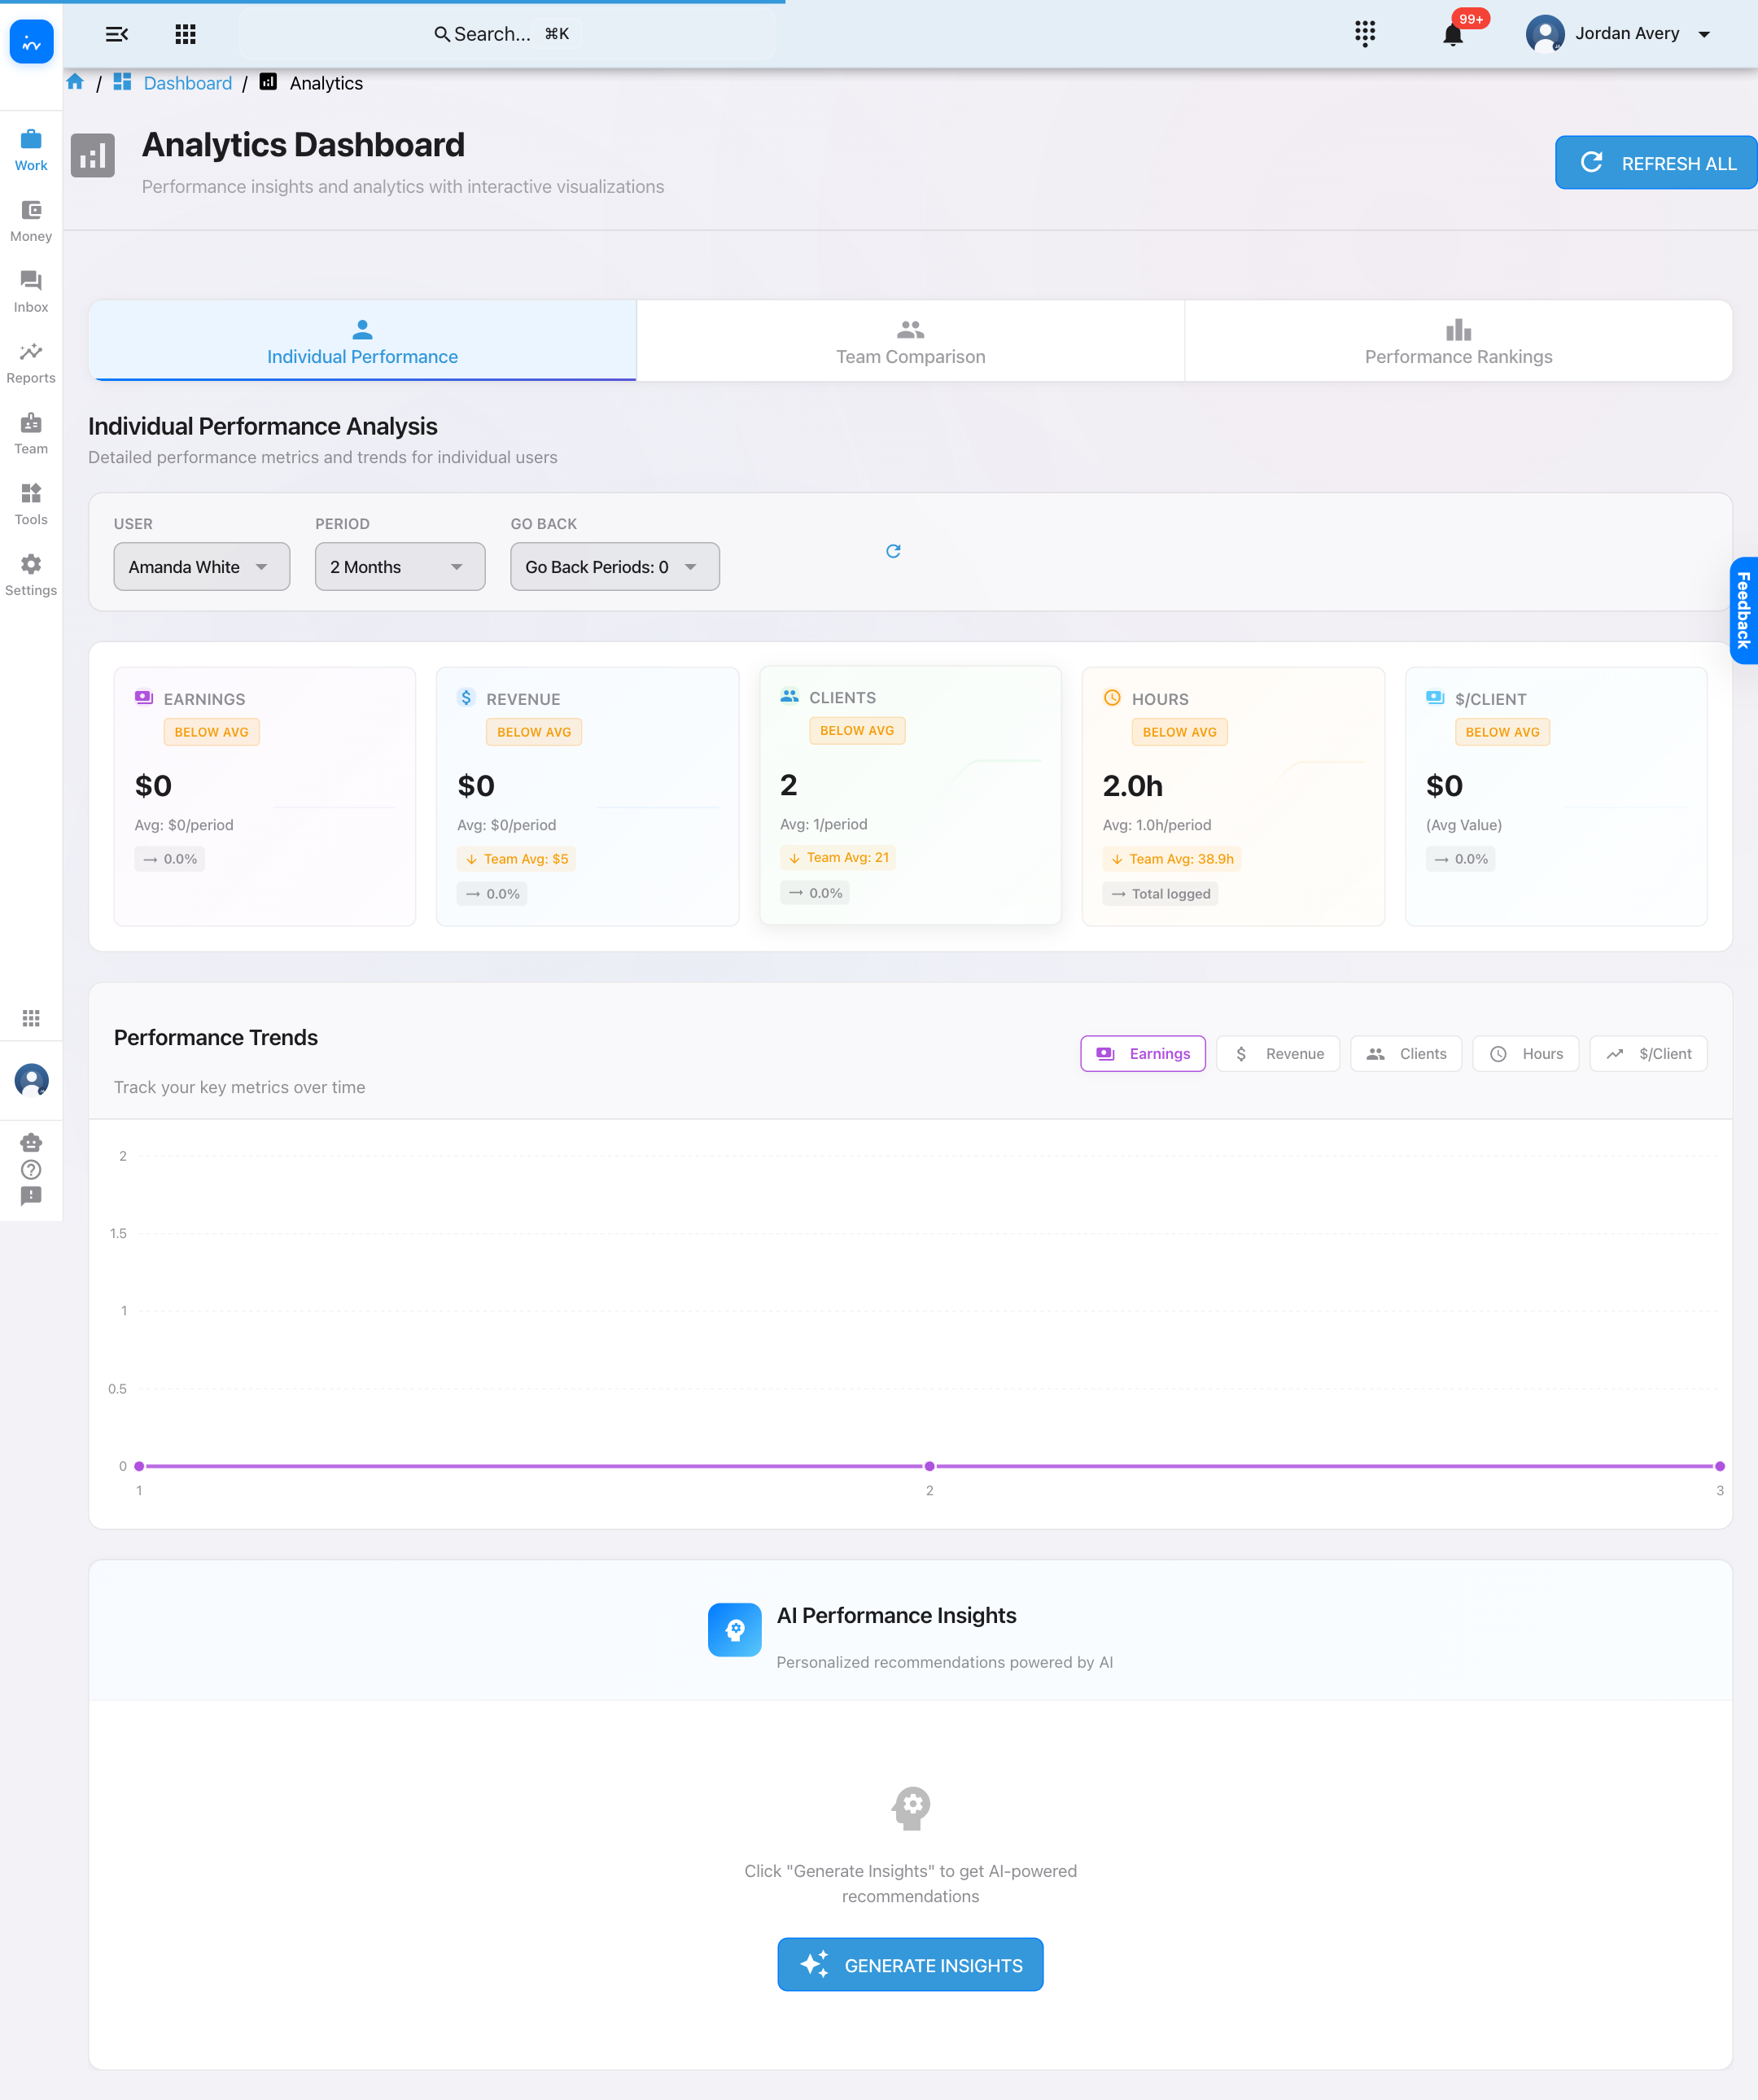Open the dotted apps launcher near notifications
Viewport: 1758px width, 2100px height.
pos(1365,33)
